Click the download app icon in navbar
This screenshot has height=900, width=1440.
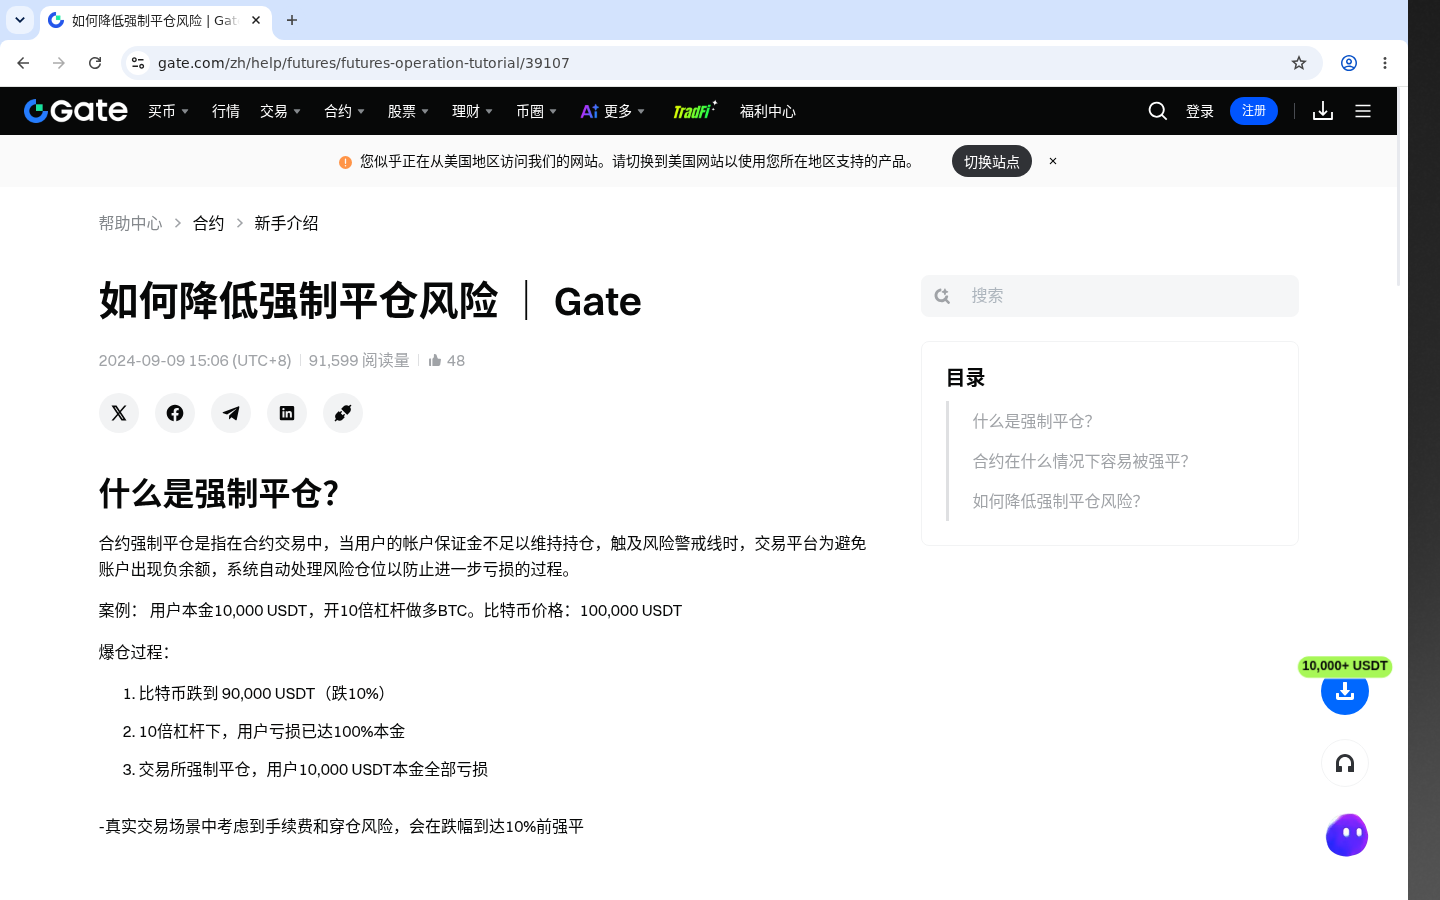(x=1323, y=111)
